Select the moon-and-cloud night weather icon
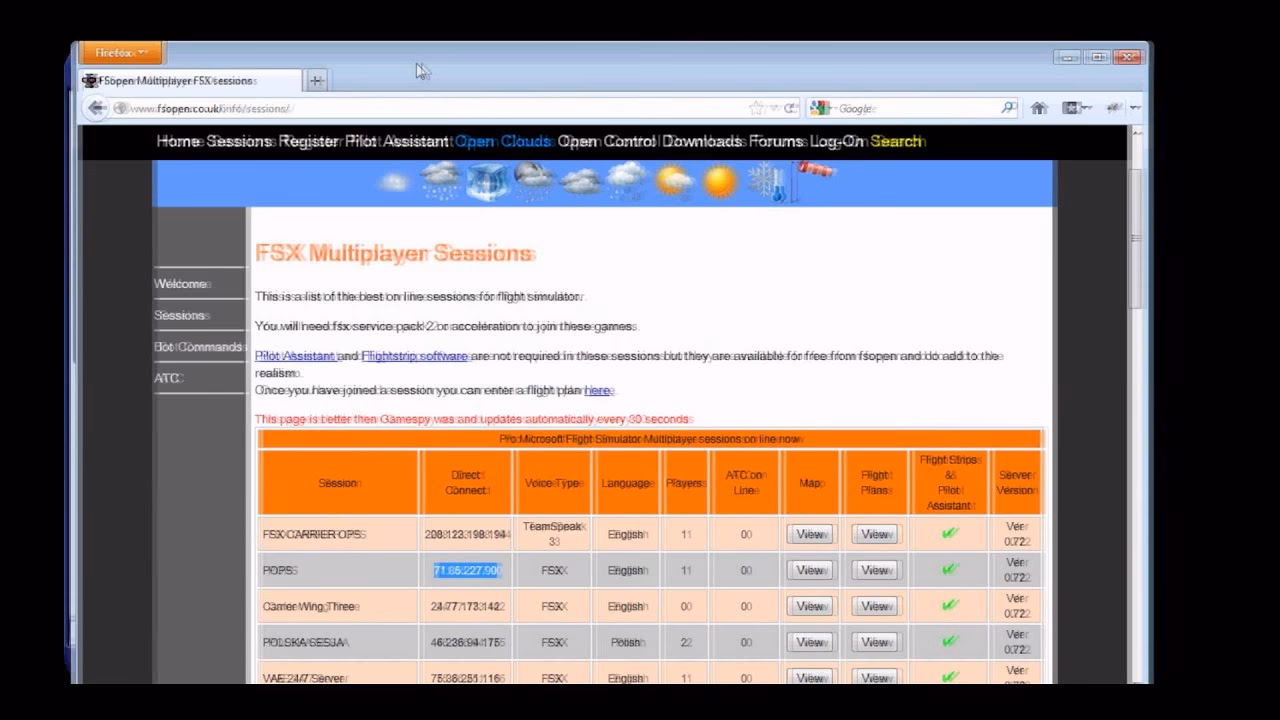 (533, 182)
